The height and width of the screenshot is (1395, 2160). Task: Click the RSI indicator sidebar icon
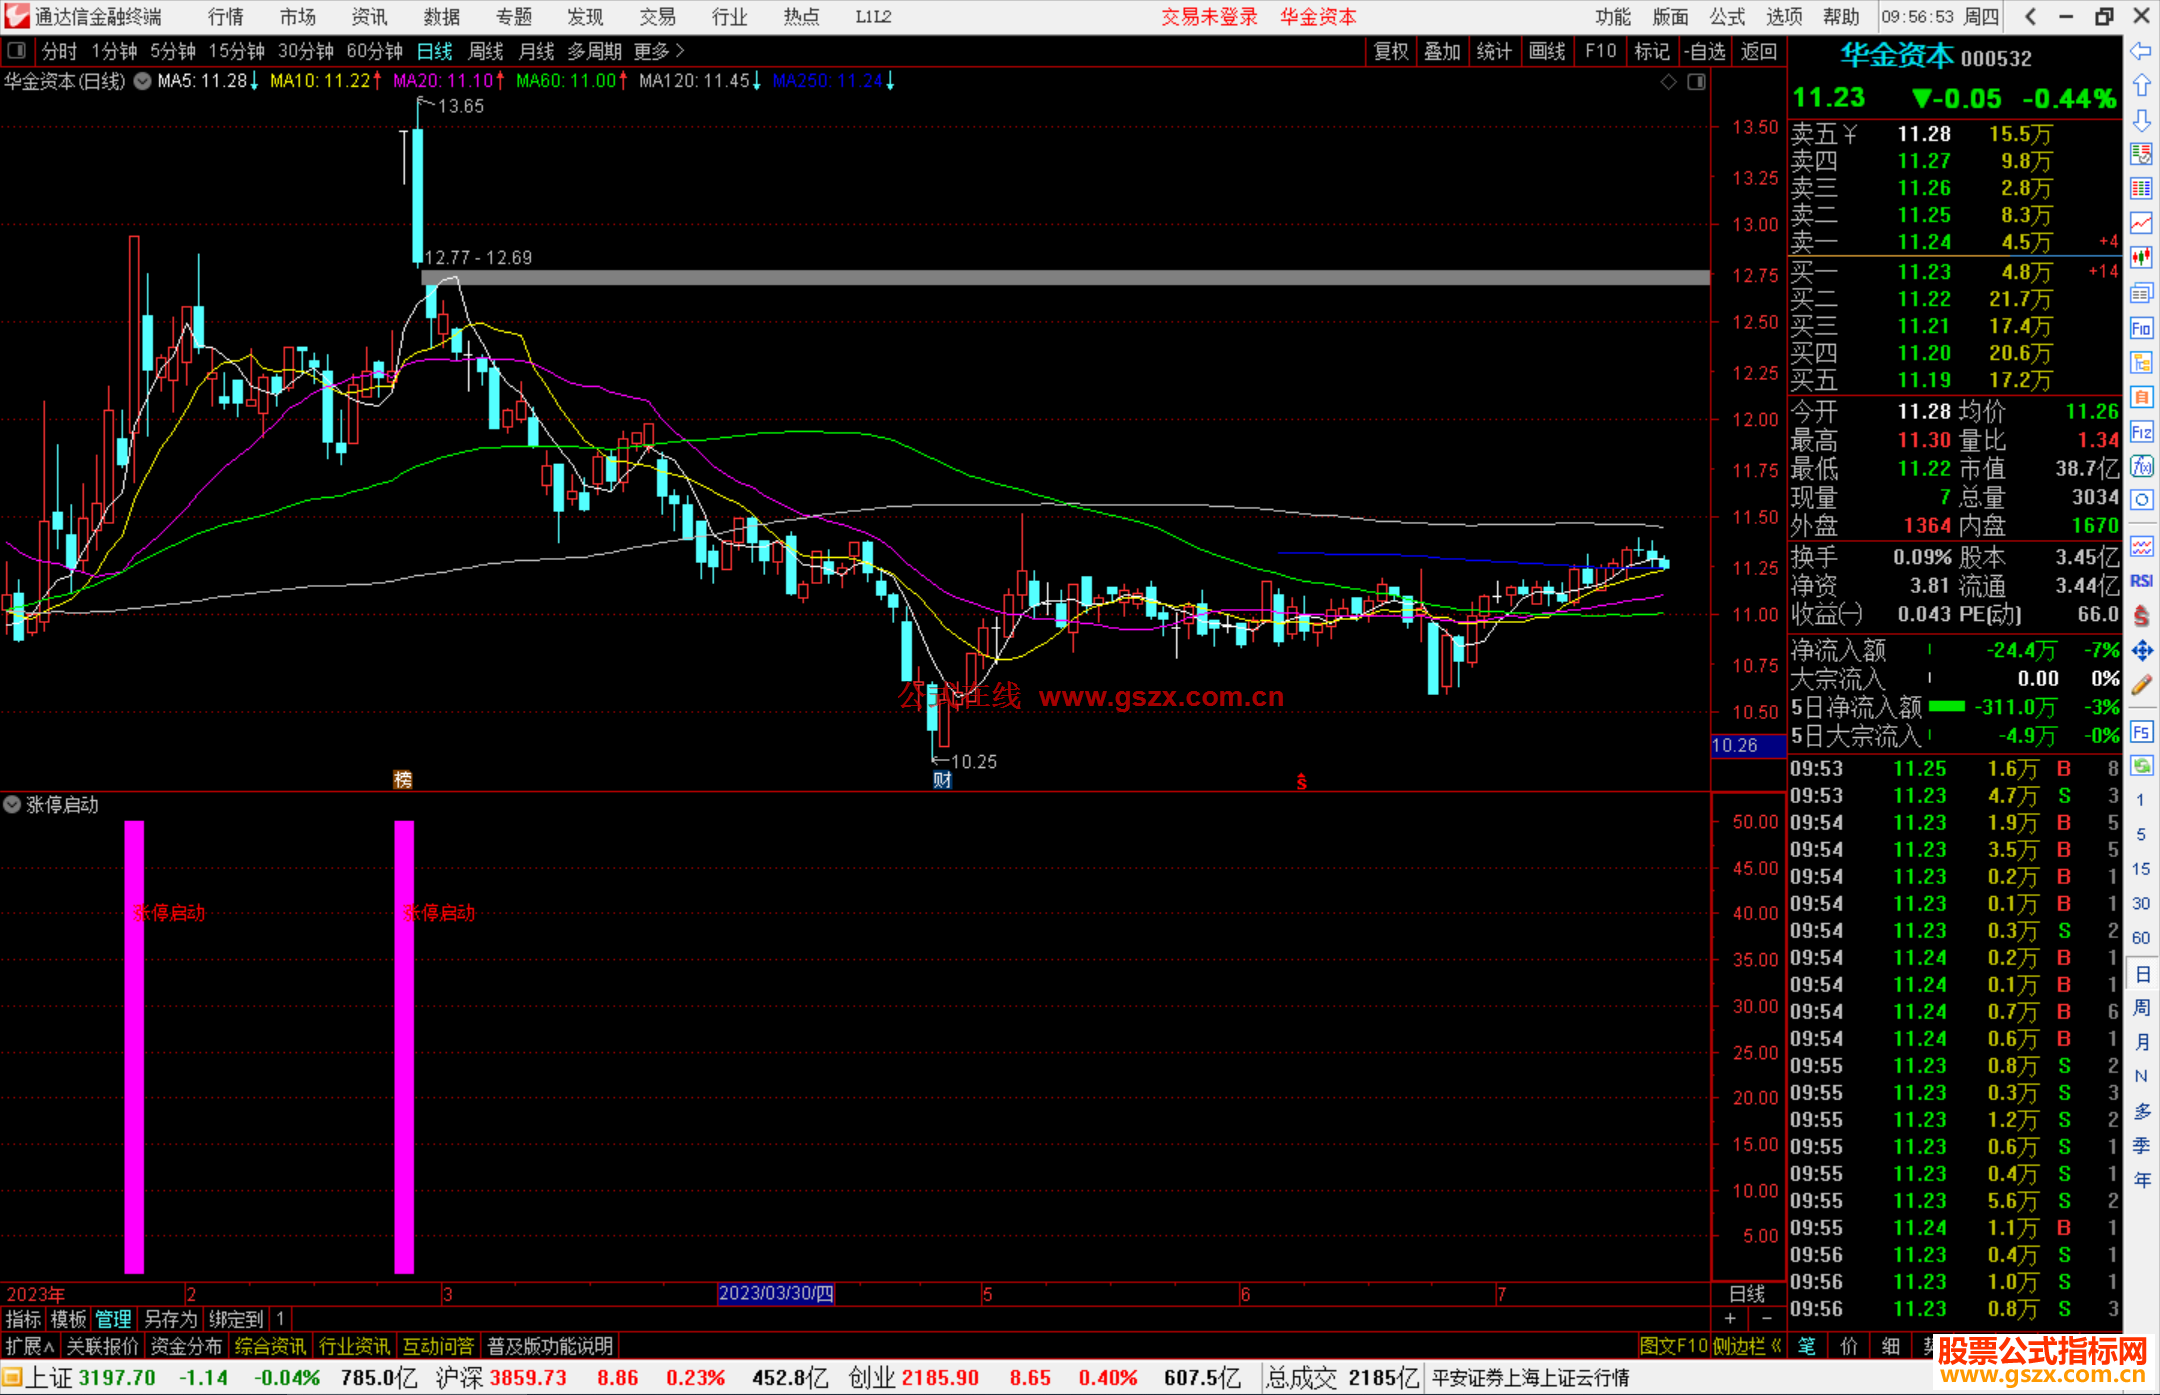pyautogui.click(x=2141, y=581)
